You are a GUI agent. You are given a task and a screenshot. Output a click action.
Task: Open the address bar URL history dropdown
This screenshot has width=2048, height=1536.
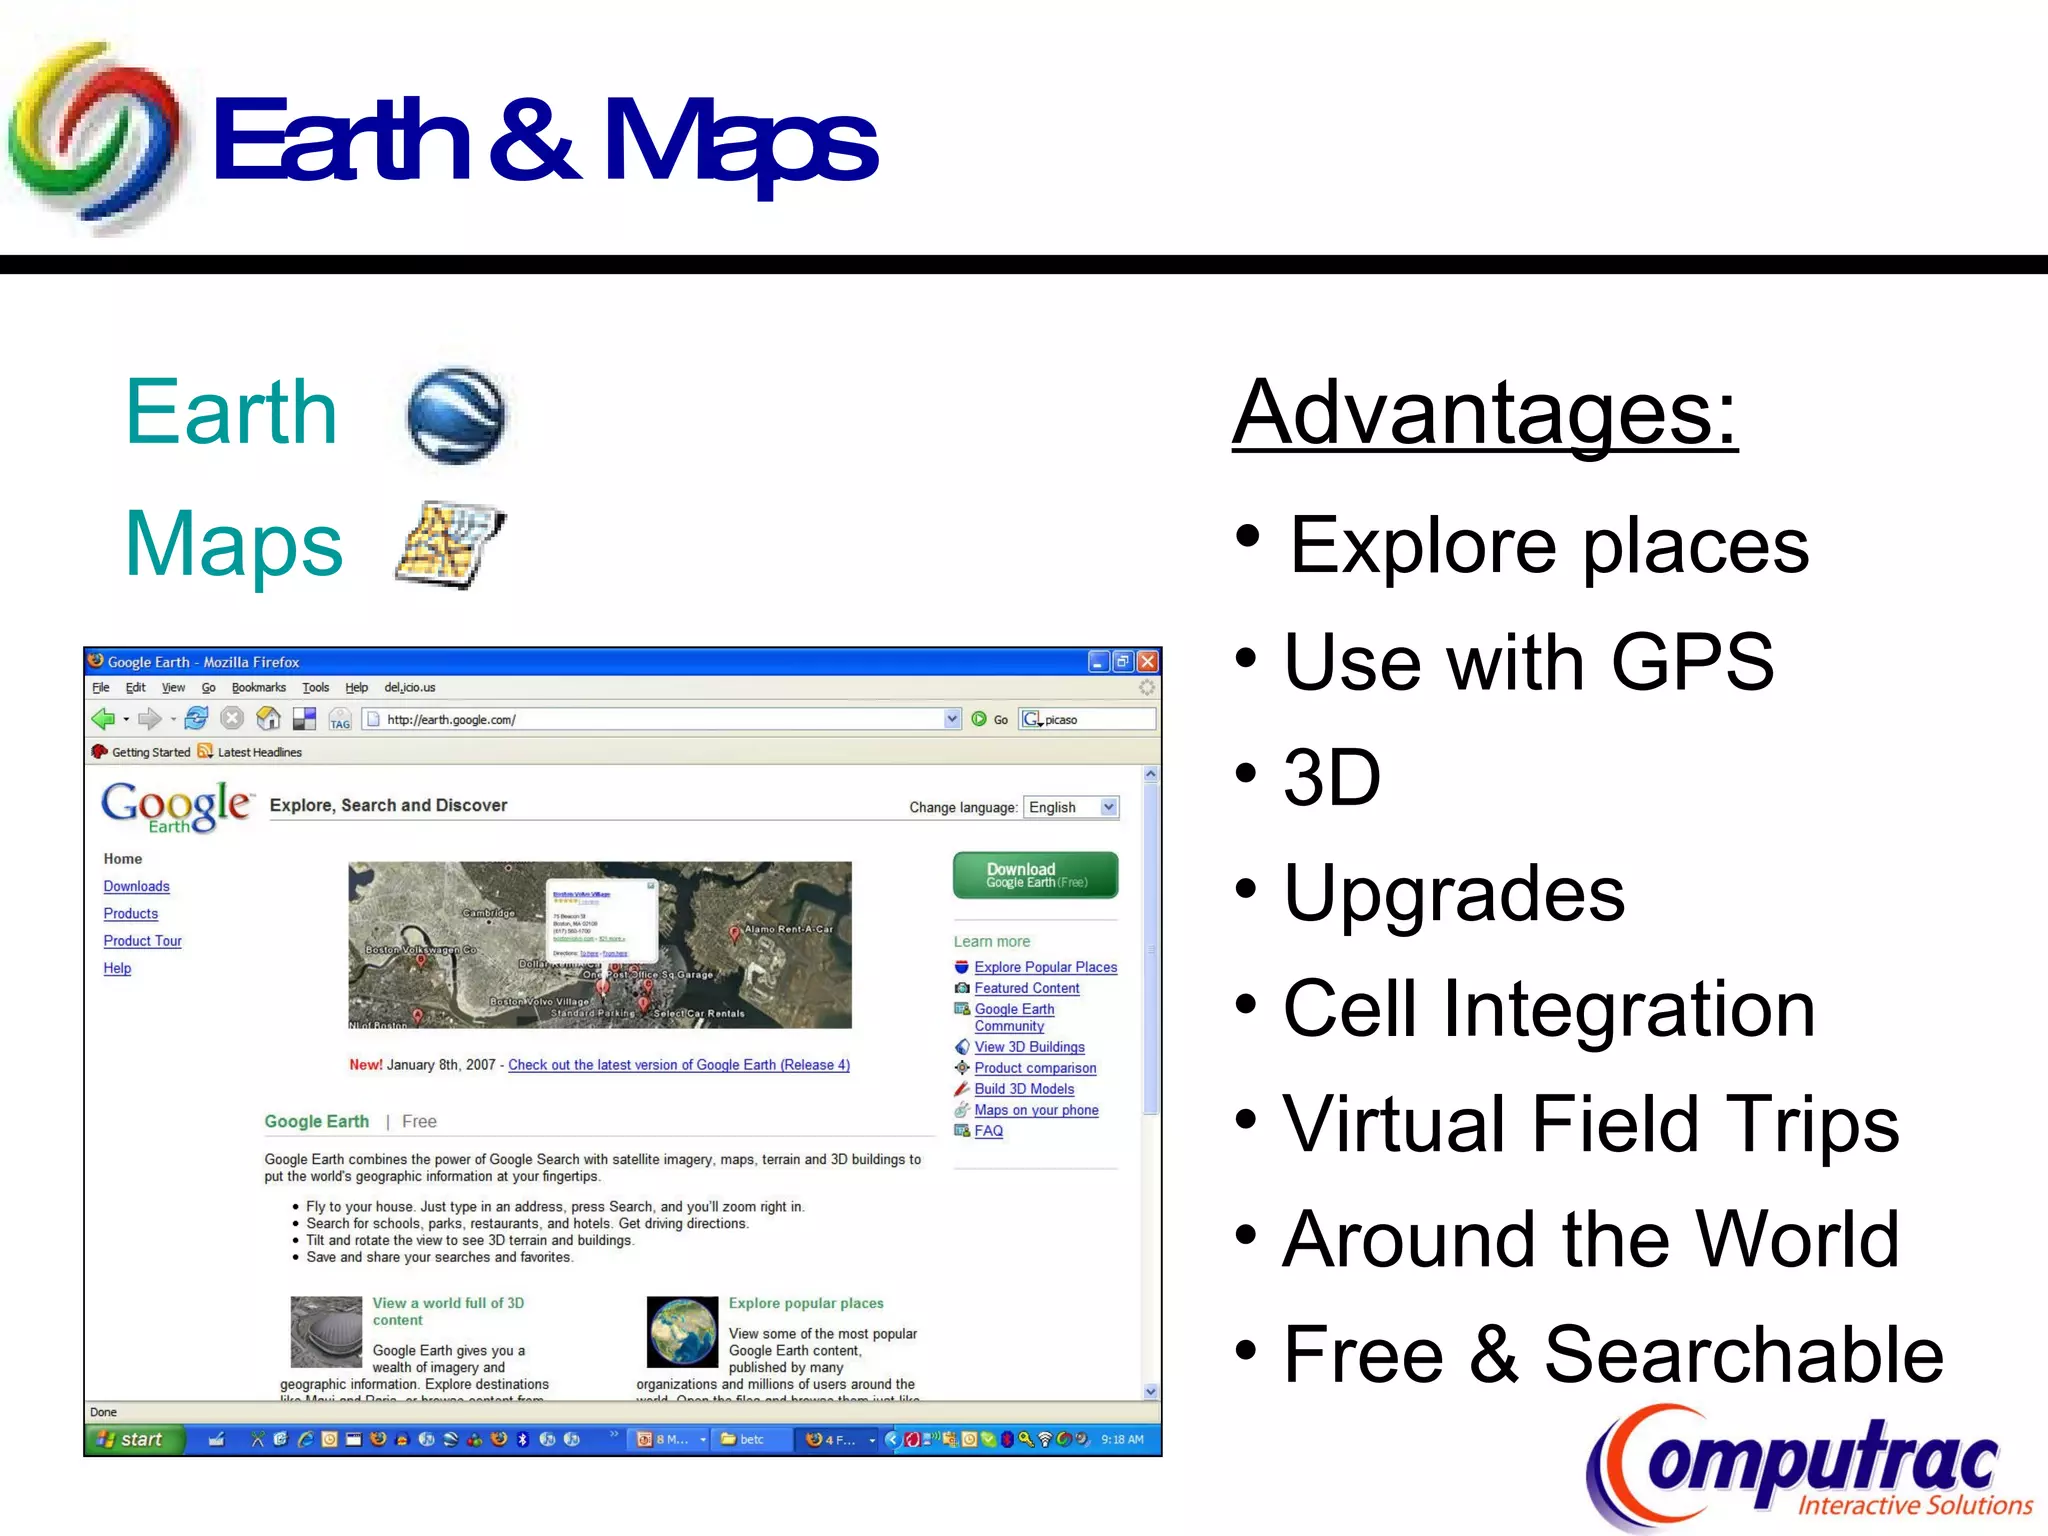[952, 719]
